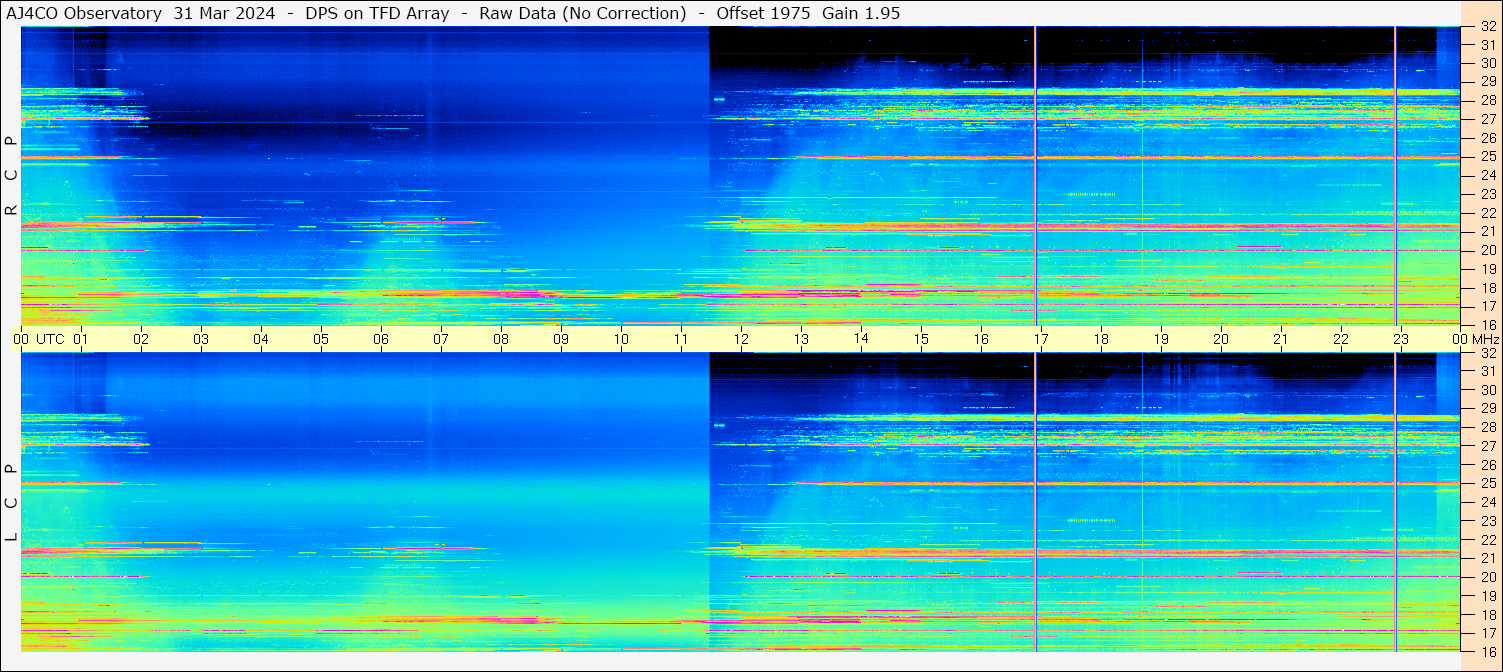Select the 03 hour tick label

point(201,339)
